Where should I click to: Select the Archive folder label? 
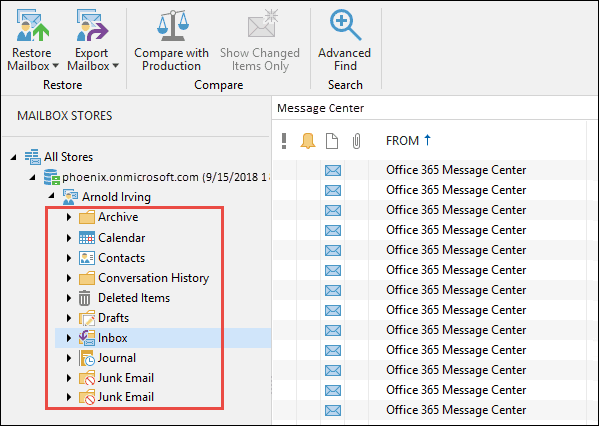click(x=118, y=217)
